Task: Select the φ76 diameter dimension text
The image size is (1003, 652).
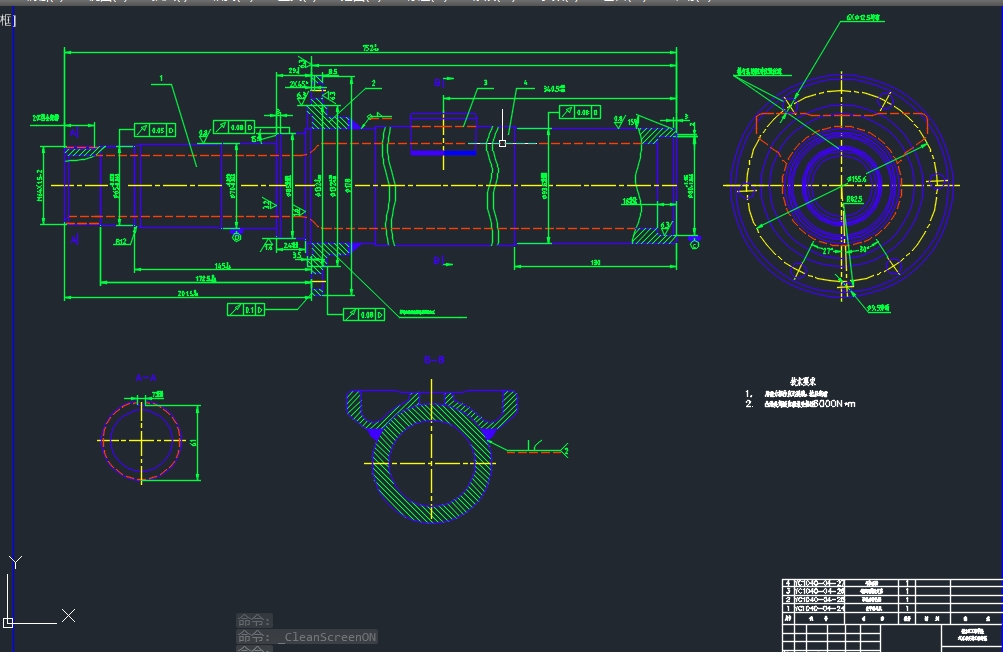Action: click(x=232, y=186)
